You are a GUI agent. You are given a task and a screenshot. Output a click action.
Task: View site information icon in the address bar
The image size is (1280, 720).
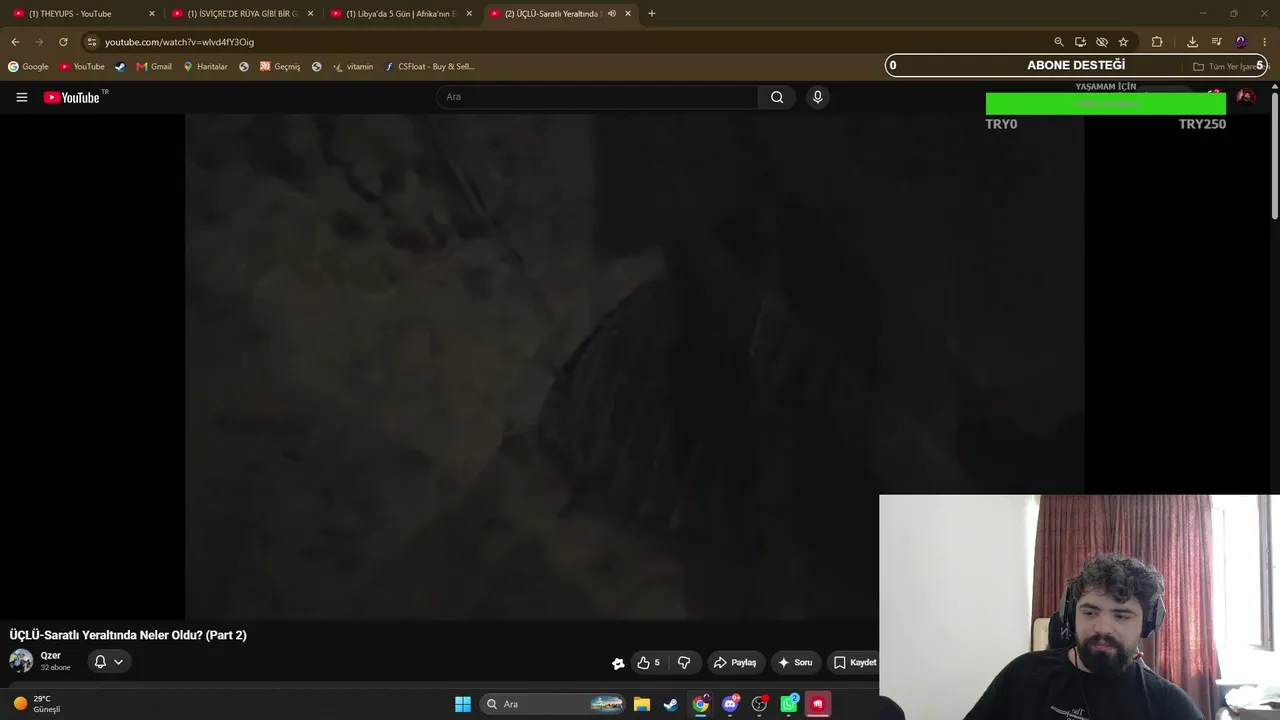click(92, 42)
